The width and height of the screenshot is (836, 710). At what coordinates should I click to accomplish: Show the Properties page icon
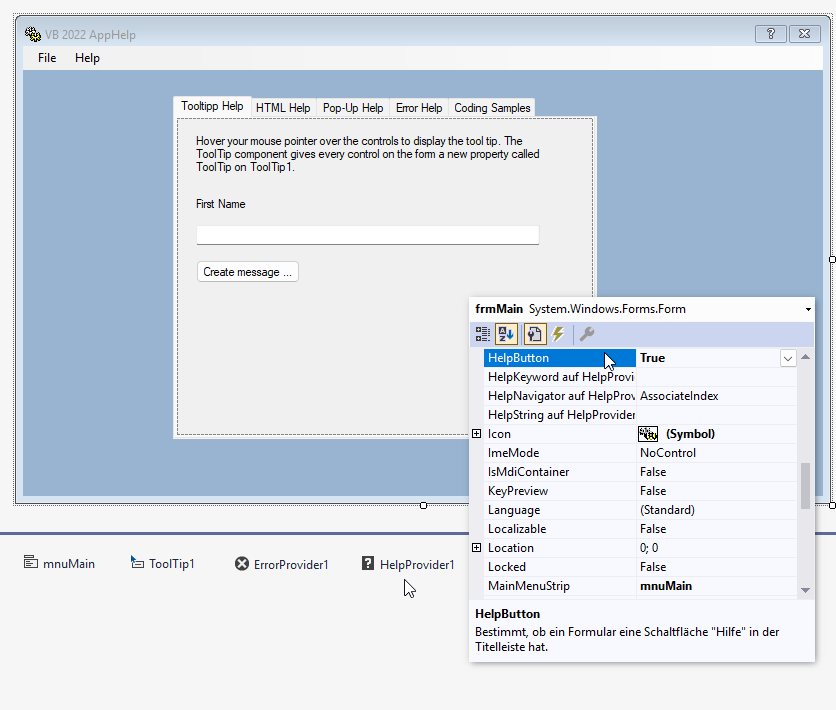534,334
